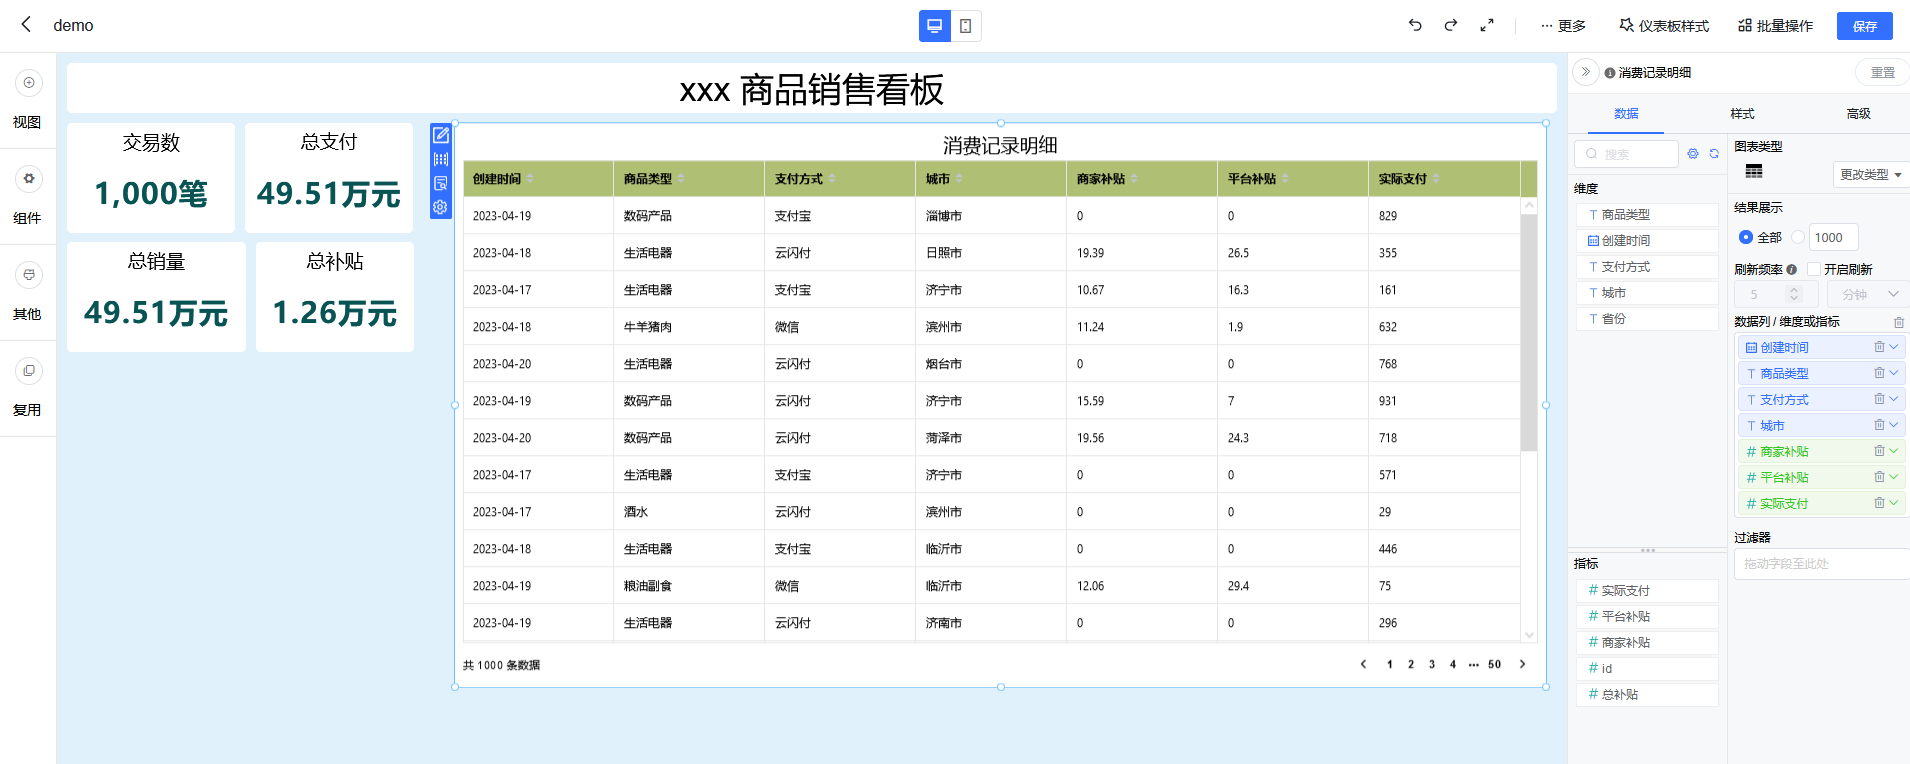Open field settings gear next to search
Viewport: 1910px width, 764px height.
pos(1693,154)
